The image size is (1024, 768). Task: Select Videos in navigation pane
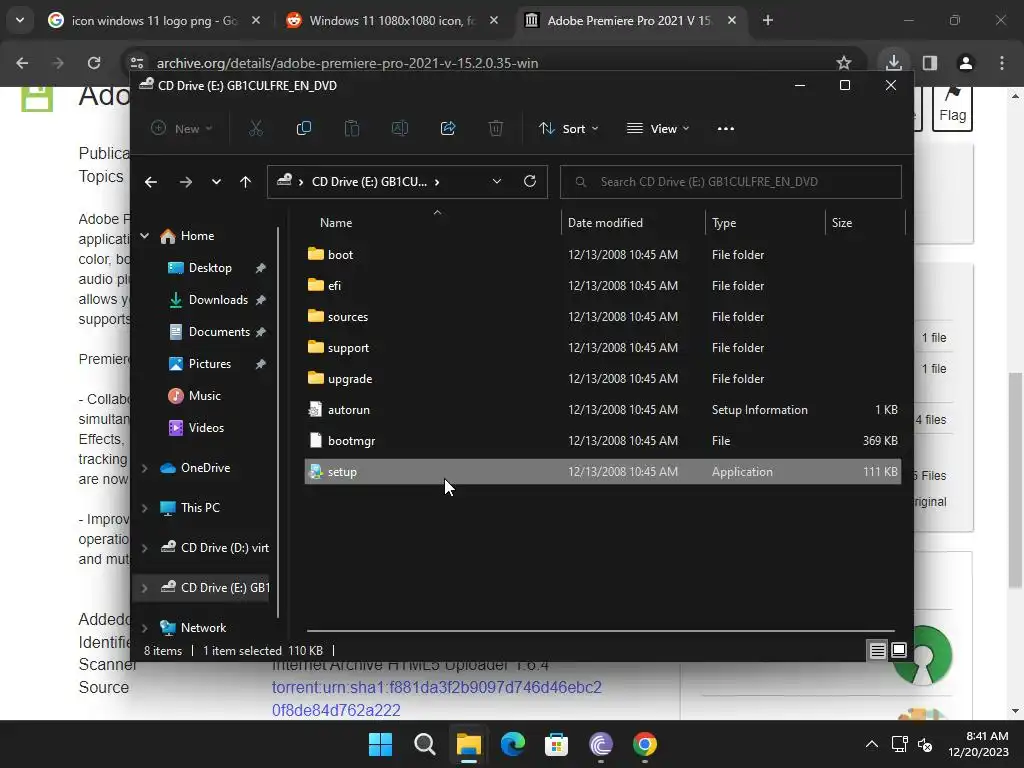coord(206,428)
